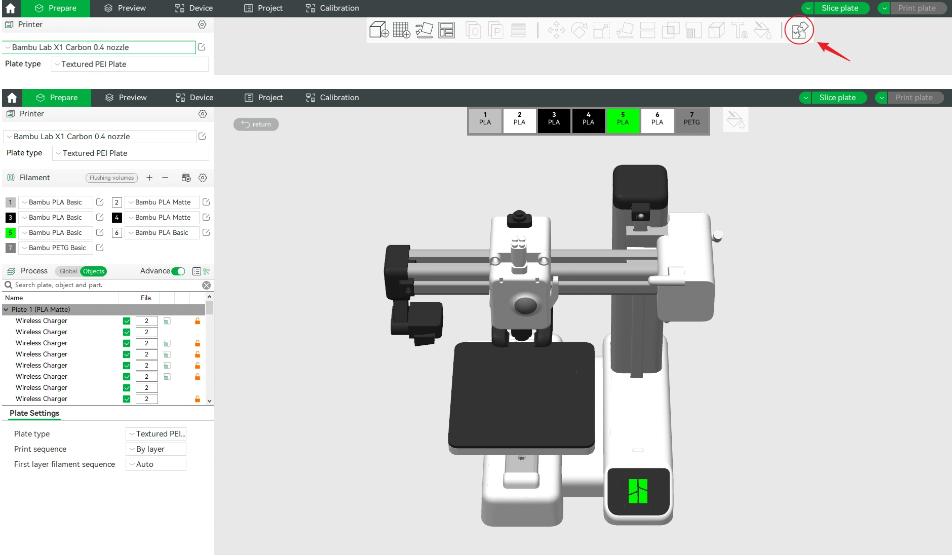Open Bambu PETG Basic filament dropdown
This screenshot has height=557, width=952.
point(55,247)
